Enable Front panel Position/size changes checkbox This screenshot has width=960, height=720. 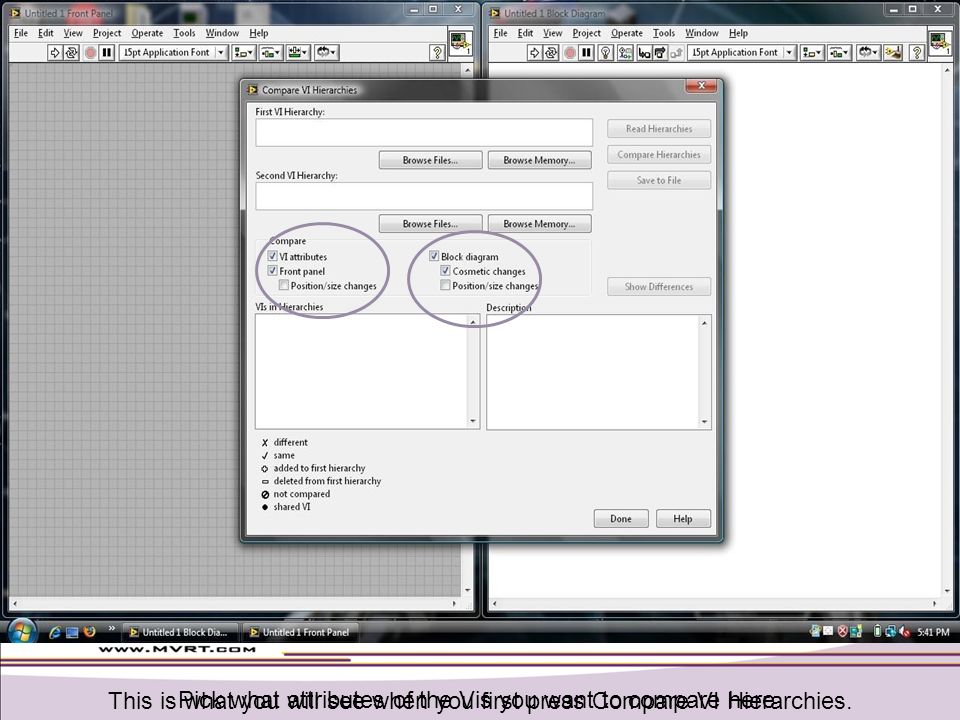pos(283,285)
